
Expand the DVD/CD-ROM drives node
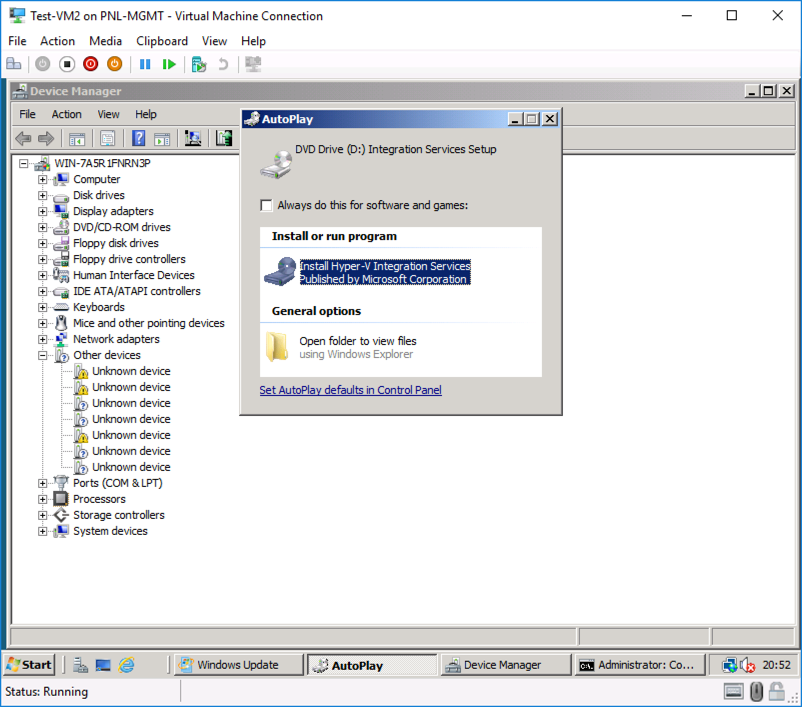(42, 227)
